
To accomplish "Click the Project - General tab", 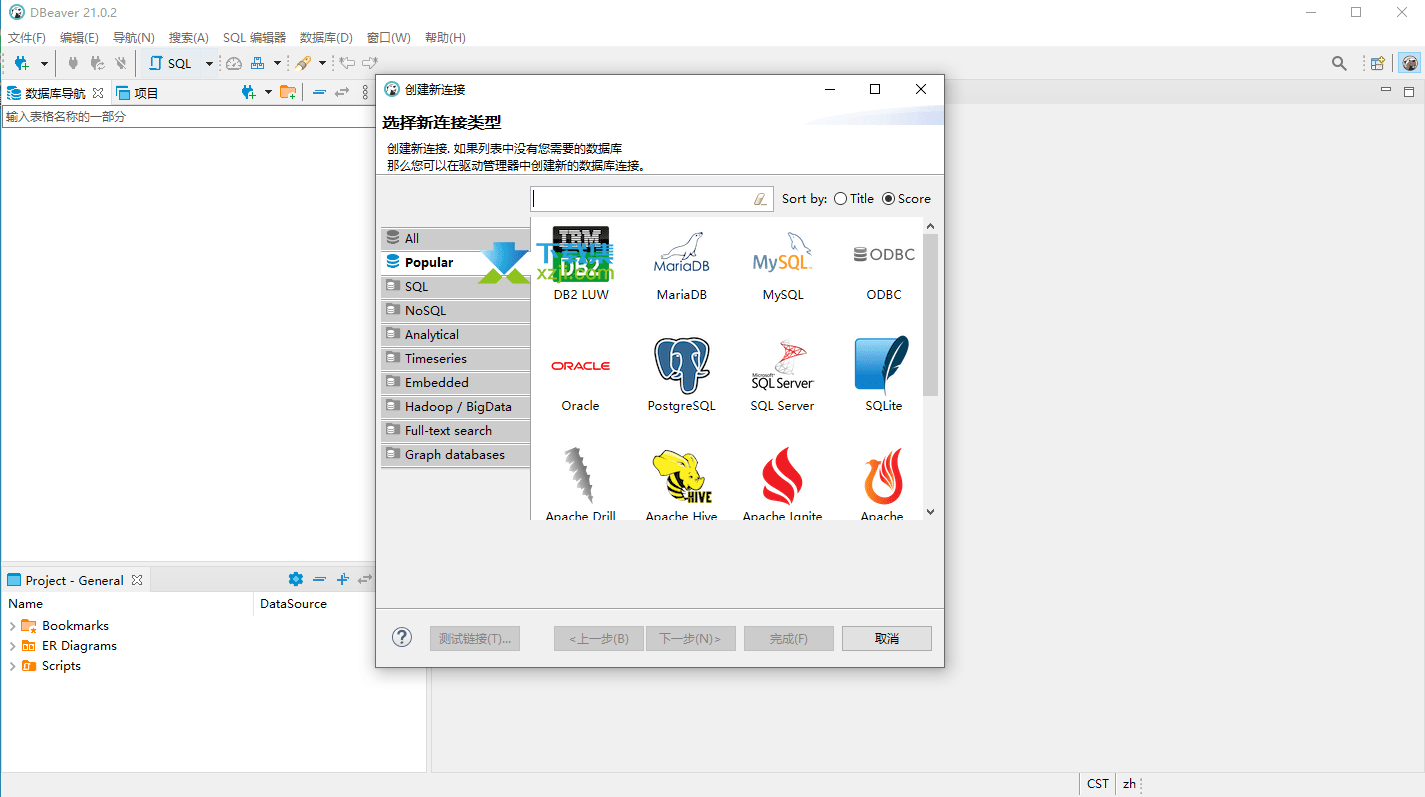I will [75, 580].
